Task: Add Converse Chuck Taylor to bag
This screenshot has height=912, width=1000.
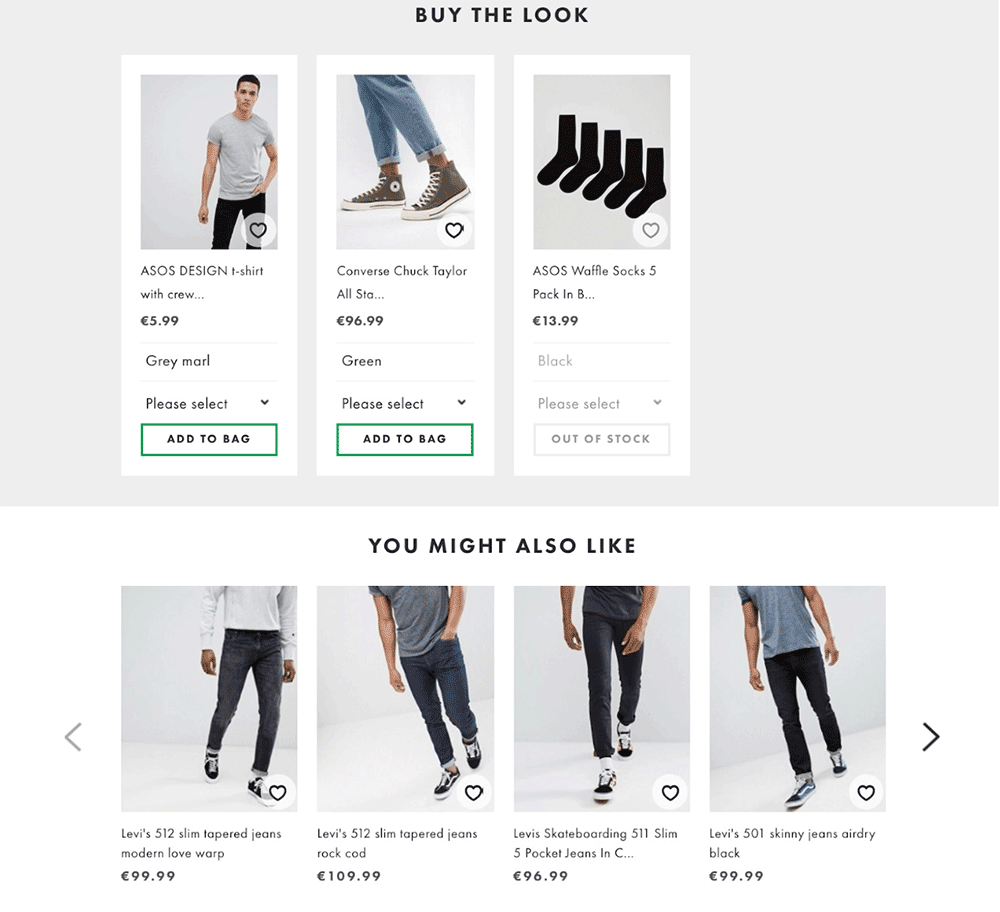Action: [405, 439]
